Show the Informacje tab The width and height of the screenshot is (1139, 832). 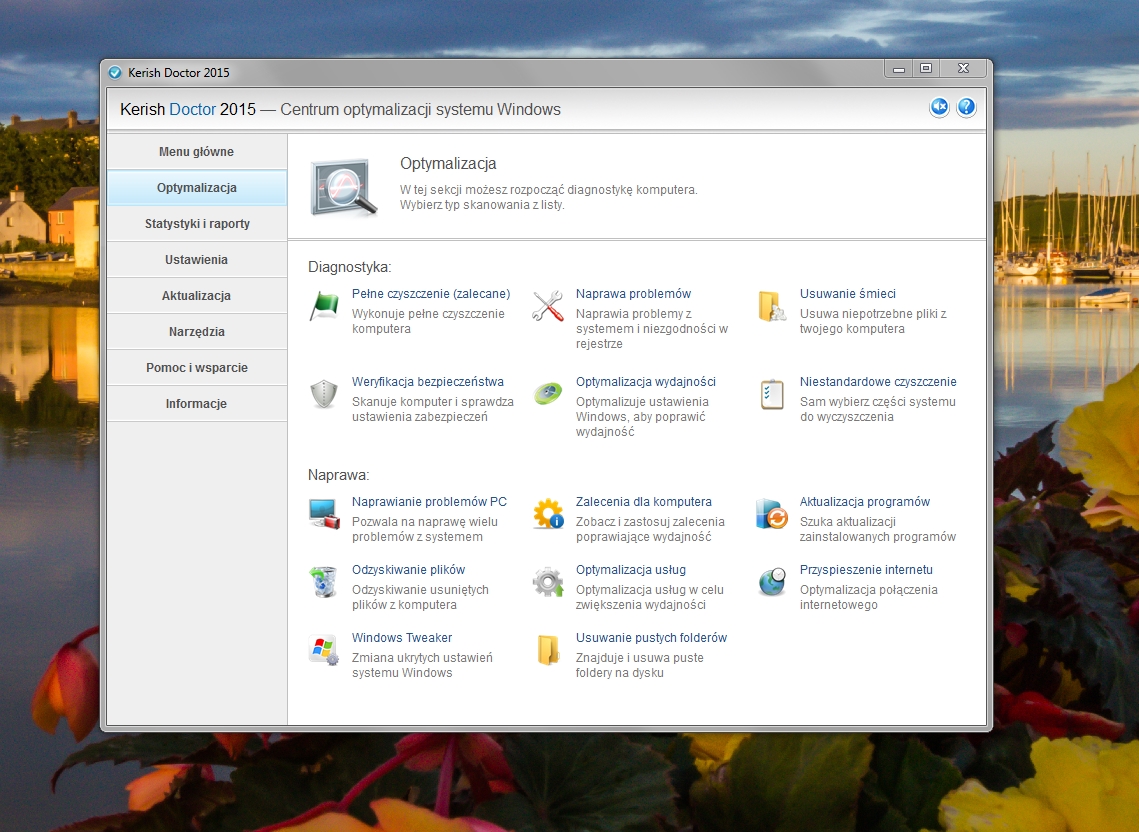[x=197, y=403]
